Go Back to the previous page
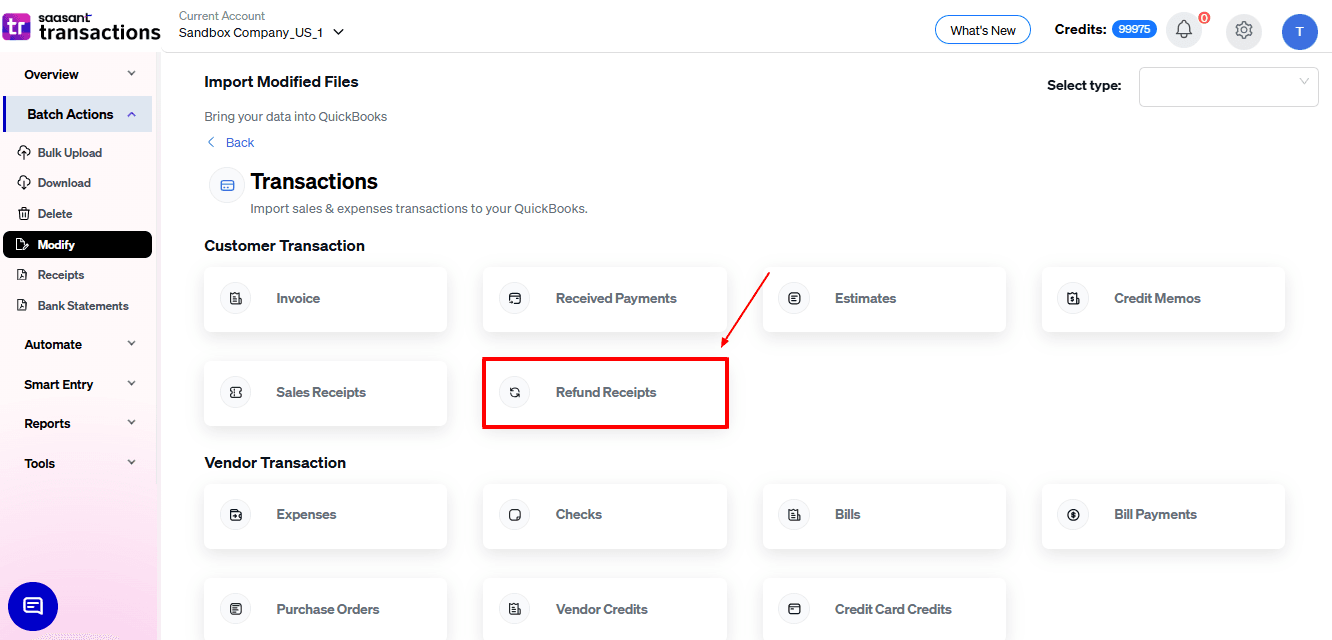The width and height of the screenshot is (1332, 640). [x=231, y=143]
